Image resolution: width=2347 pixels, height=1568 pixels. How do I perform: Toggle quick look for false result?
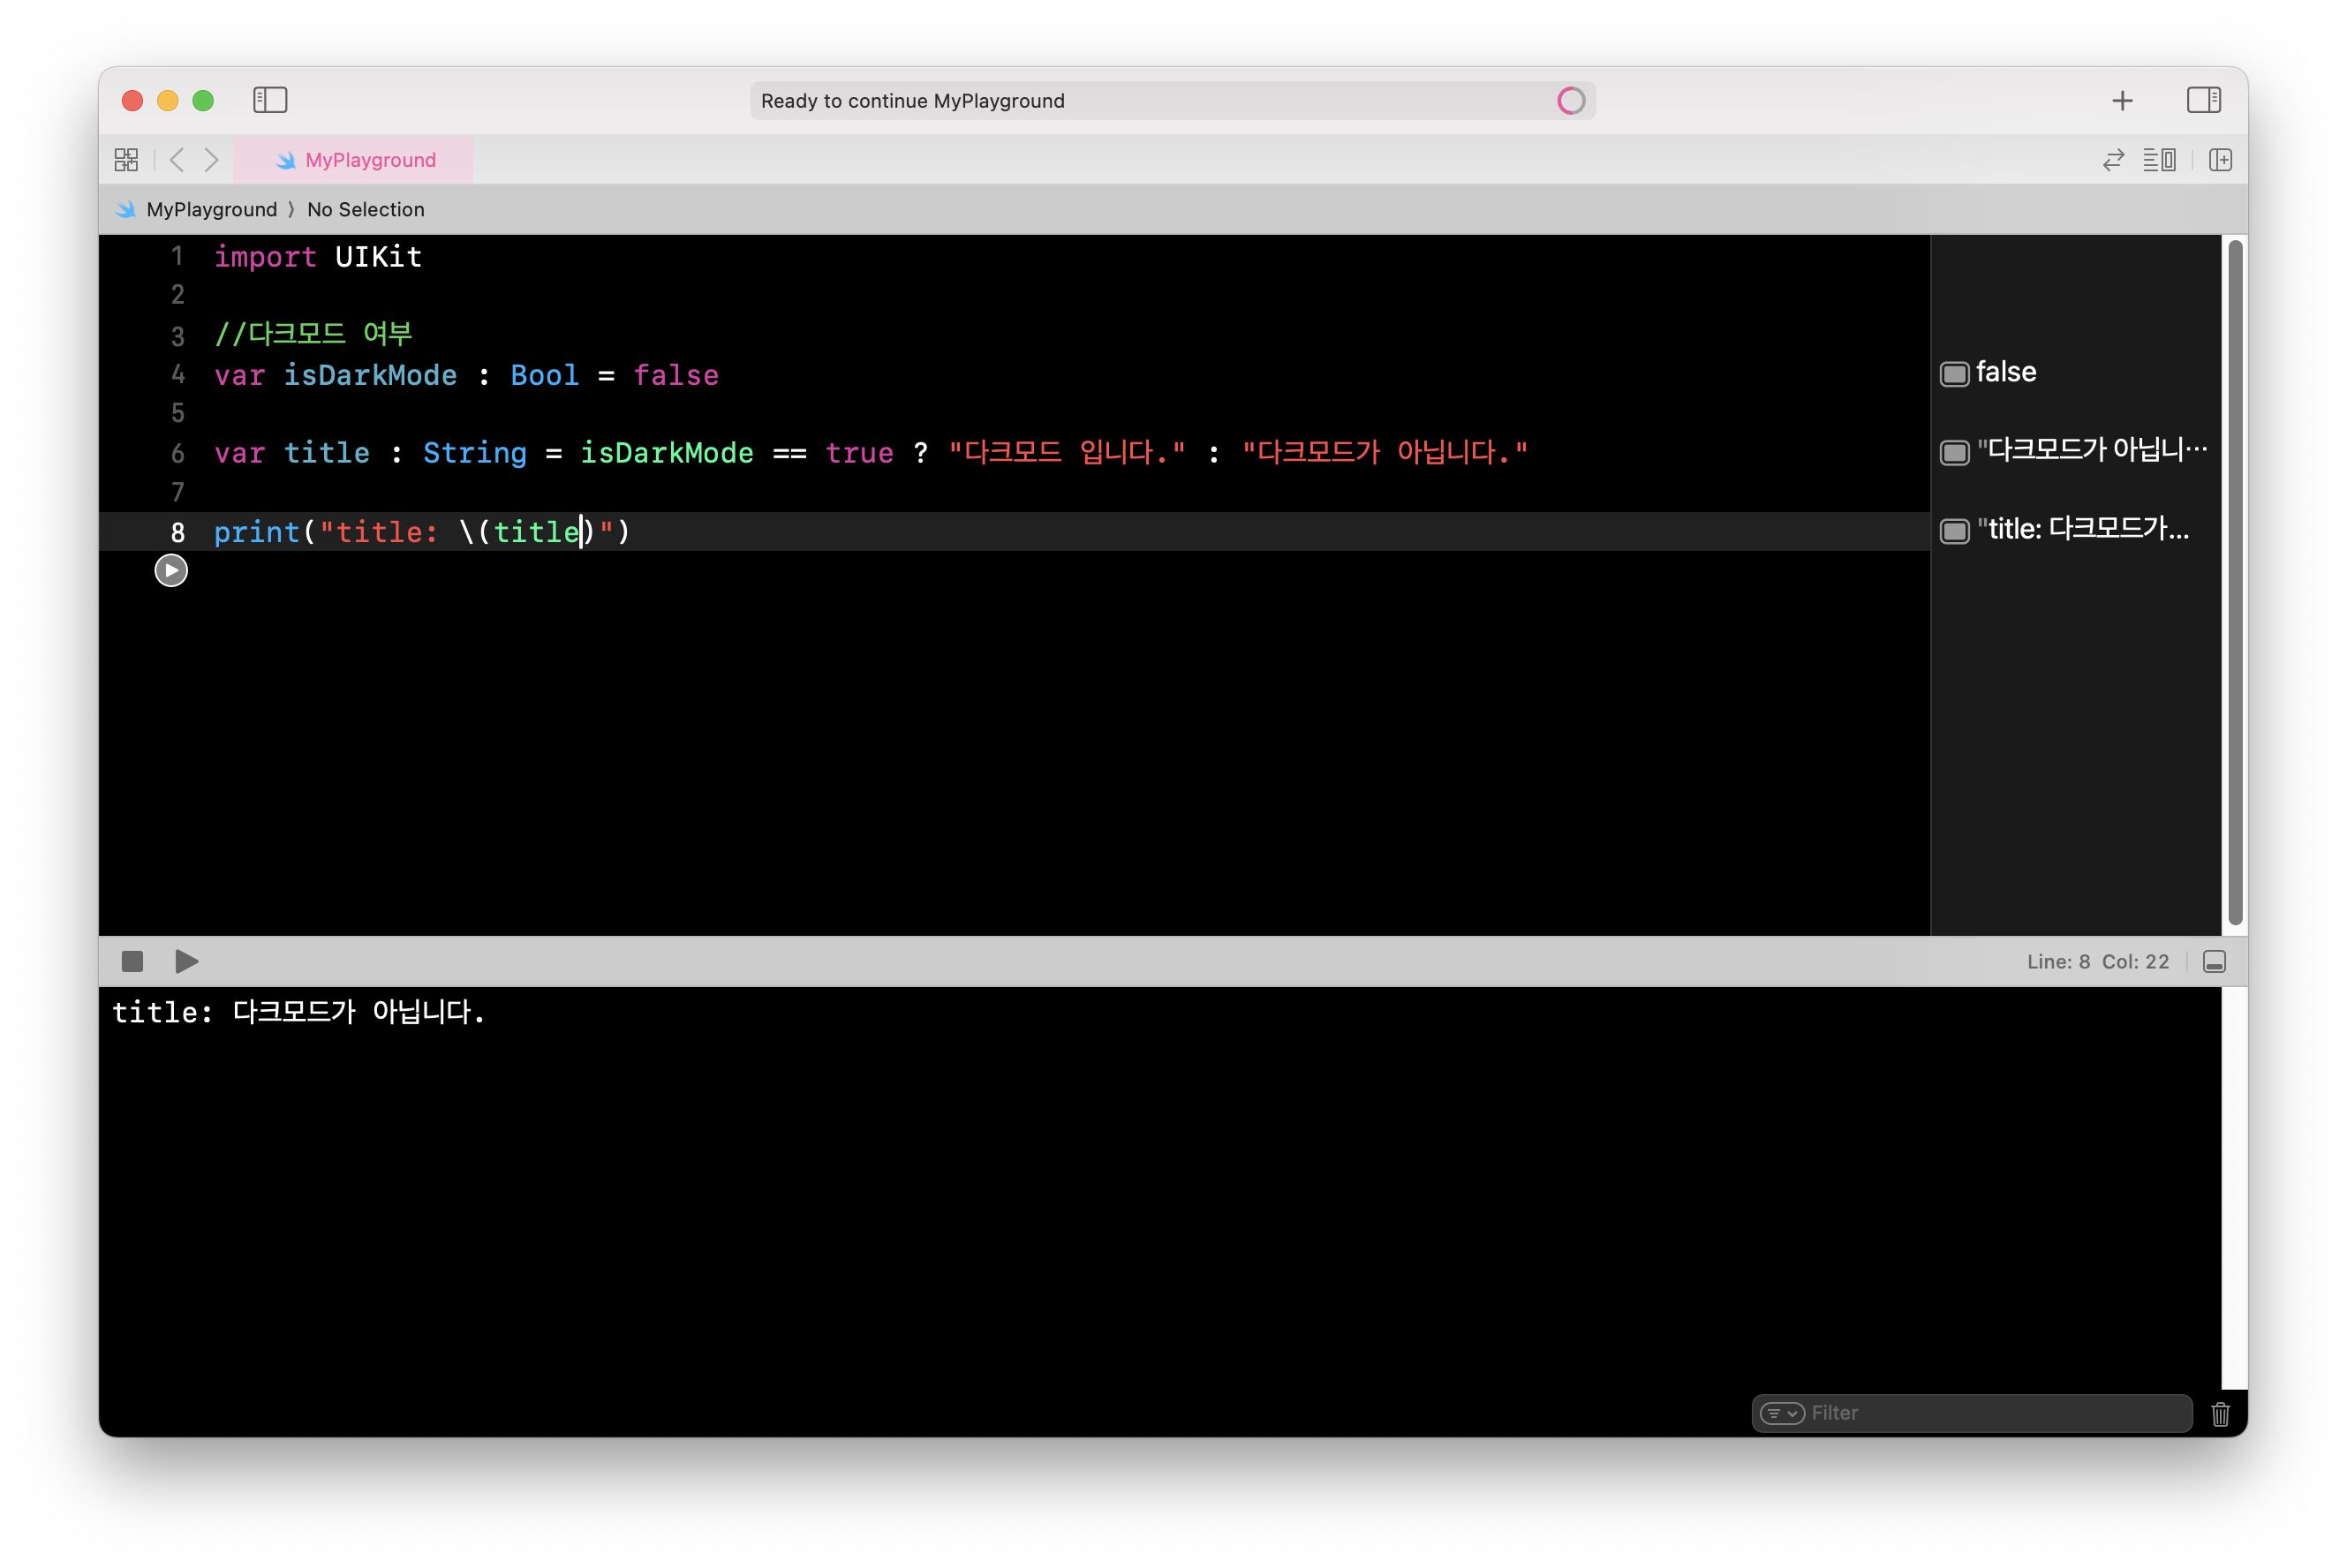tap(1954, 374)
